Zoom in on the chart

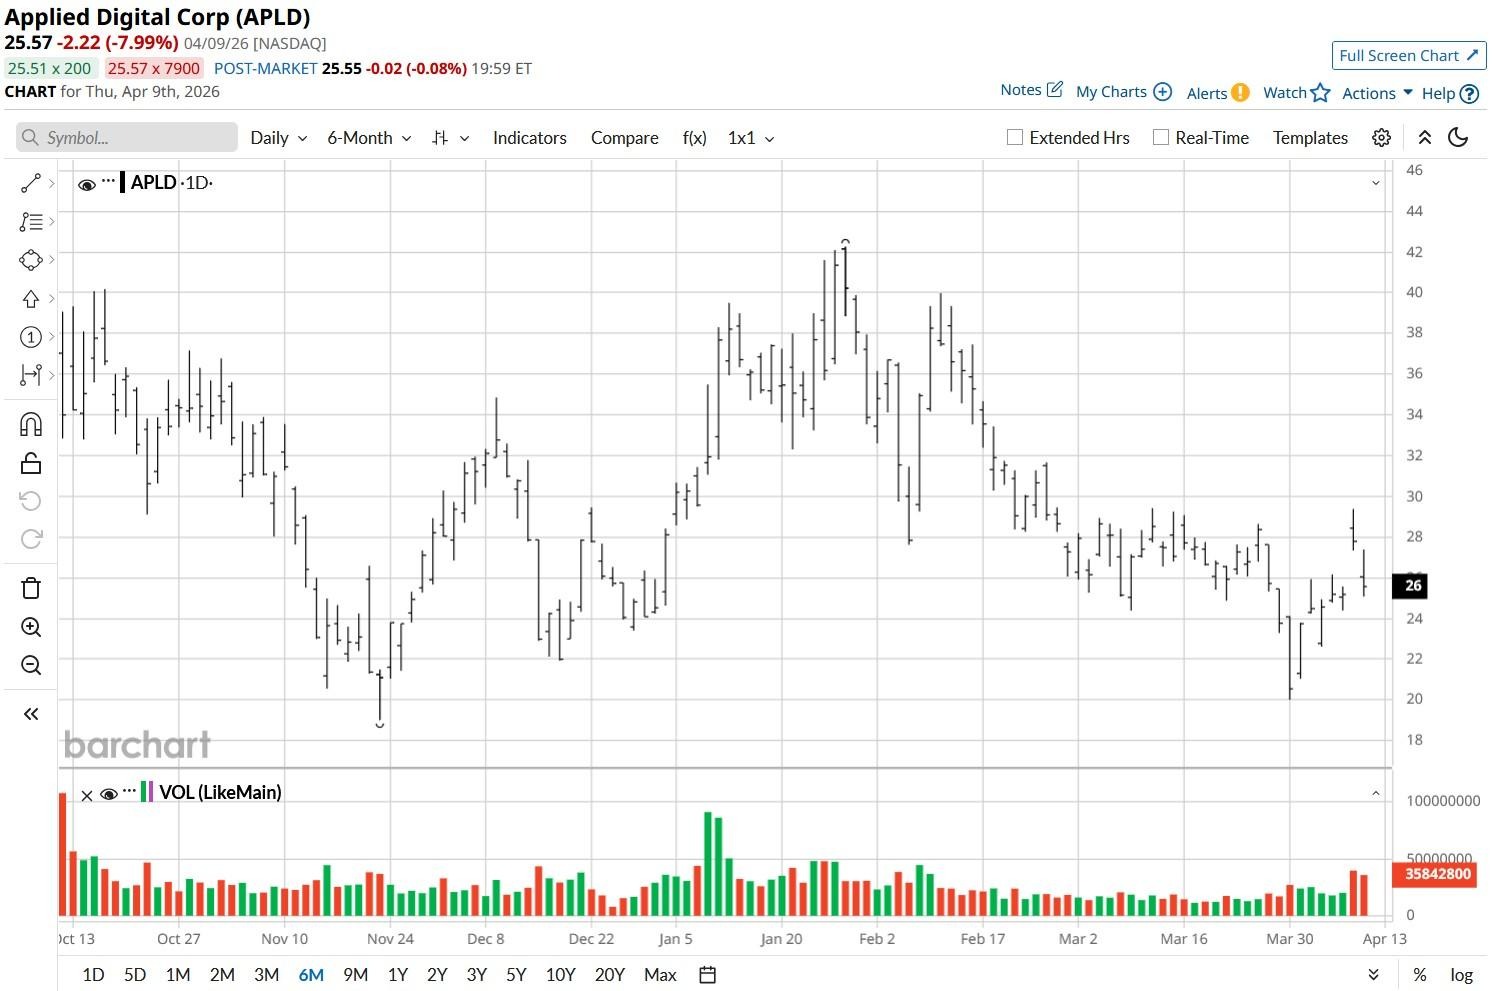(x=31, y=627)
